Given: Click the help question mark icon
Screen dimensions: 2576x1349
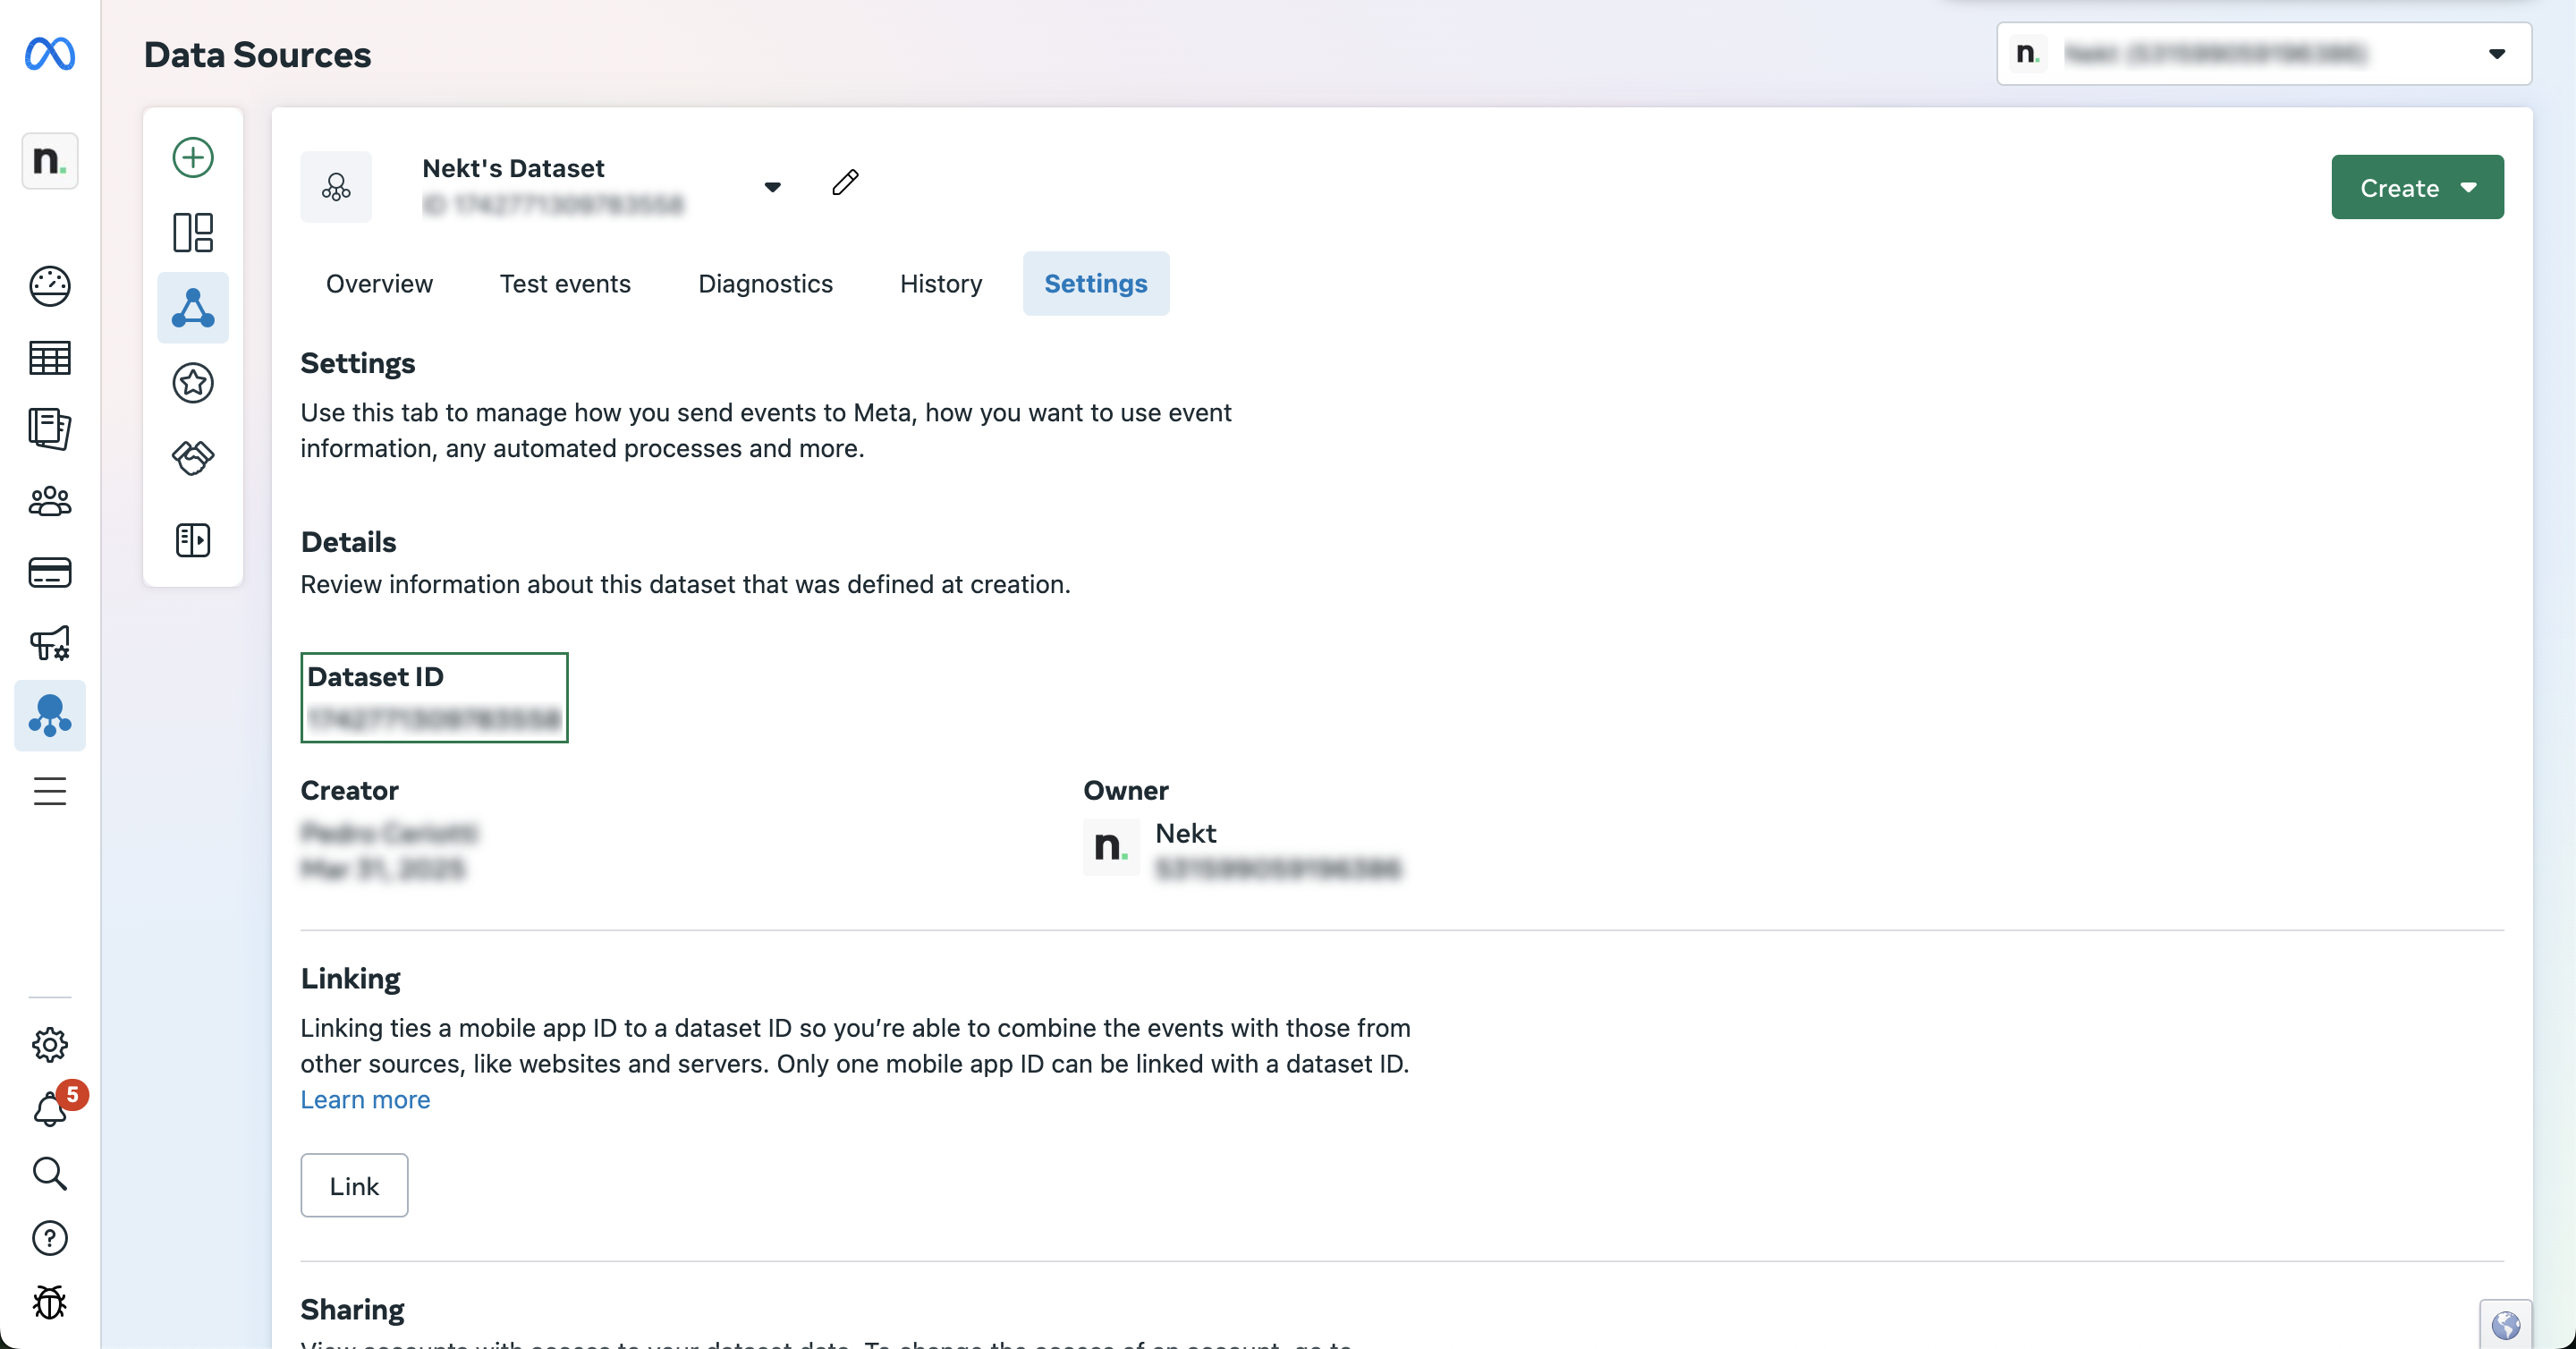Looking at the screenshot, I should coord(50,1238).
